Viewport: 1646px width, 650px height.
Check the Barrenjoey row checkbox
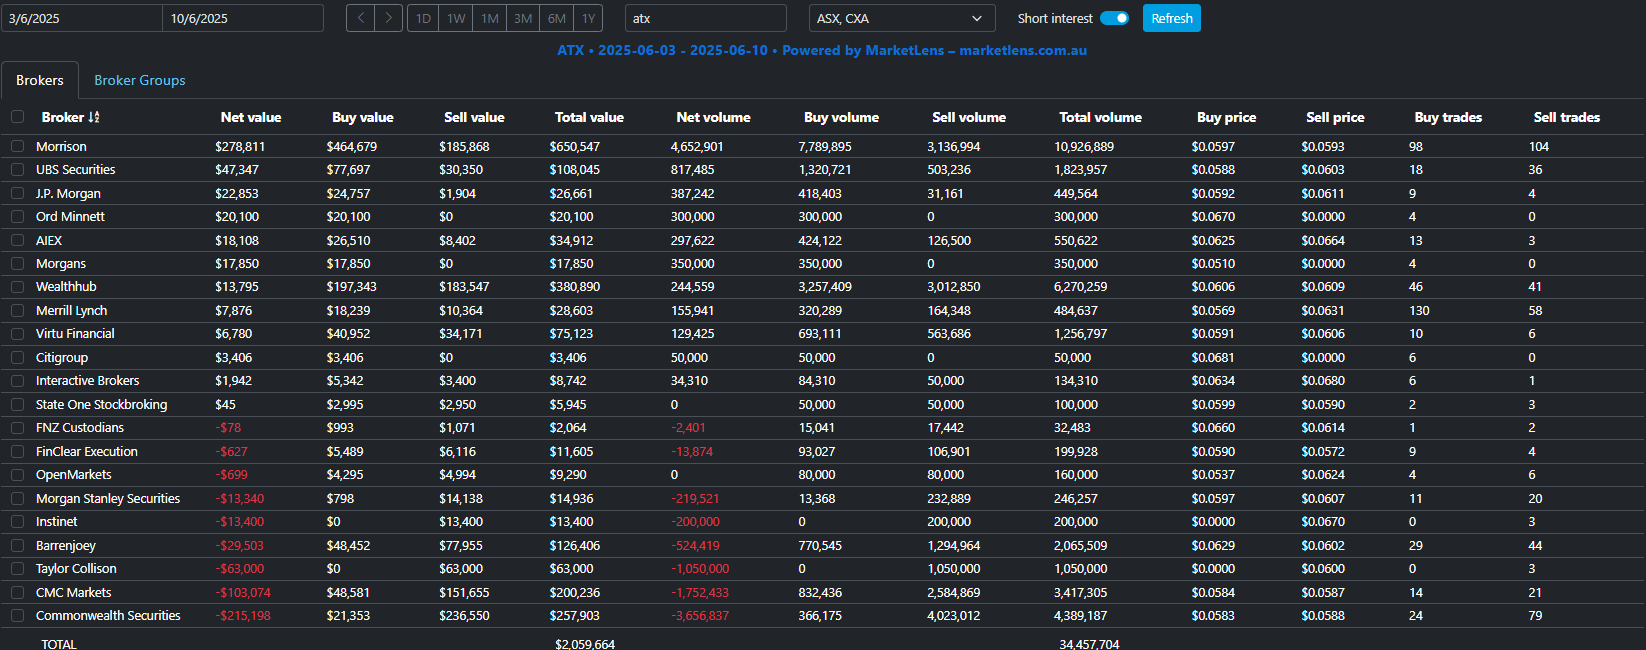[17, 545]
